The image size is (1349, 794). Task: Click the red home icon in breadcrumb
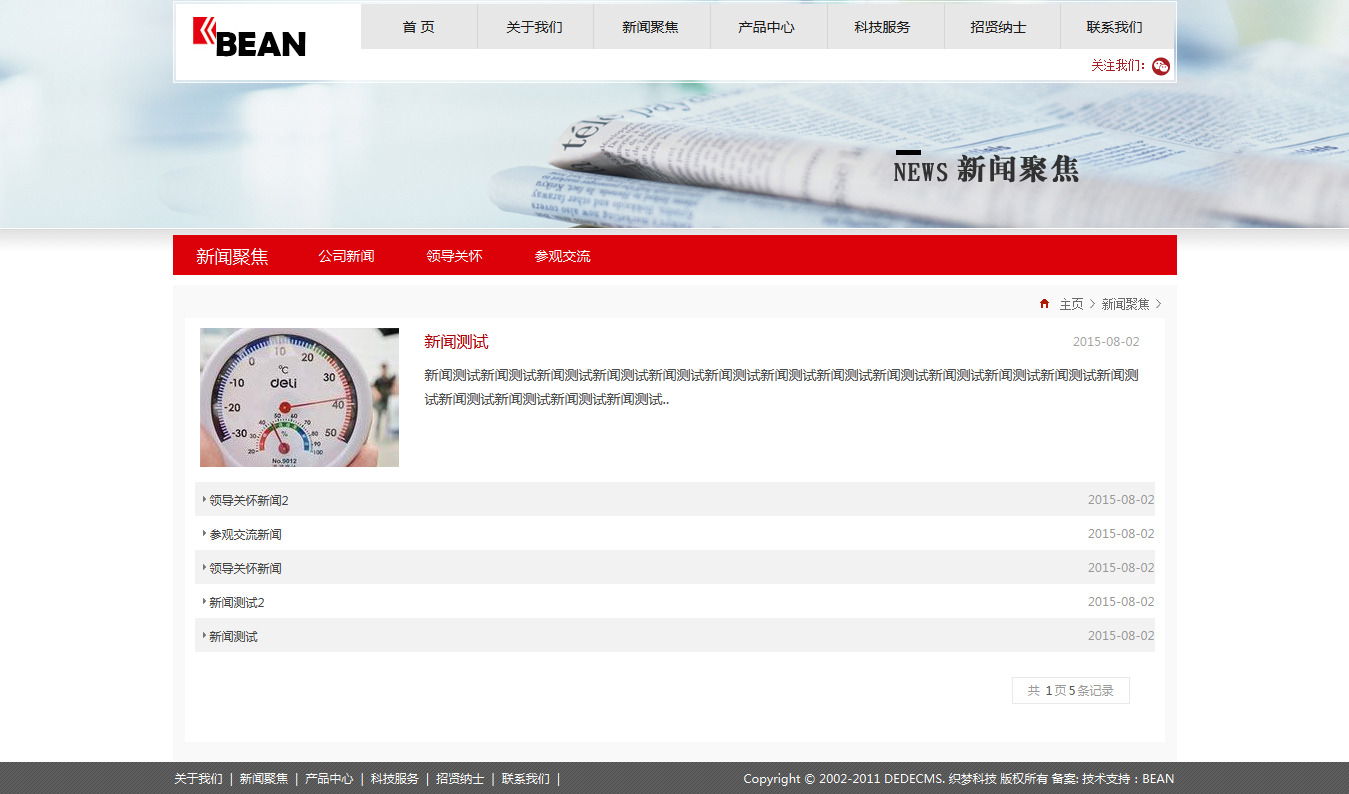pos(1044,304)
